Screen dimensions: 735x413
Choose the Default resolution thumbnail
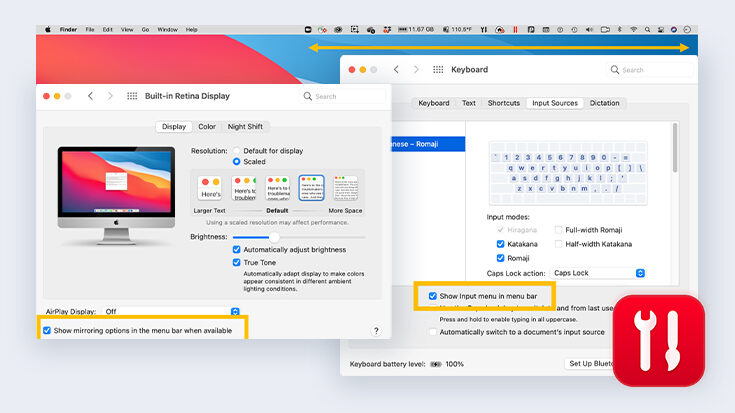click(278, 188)
